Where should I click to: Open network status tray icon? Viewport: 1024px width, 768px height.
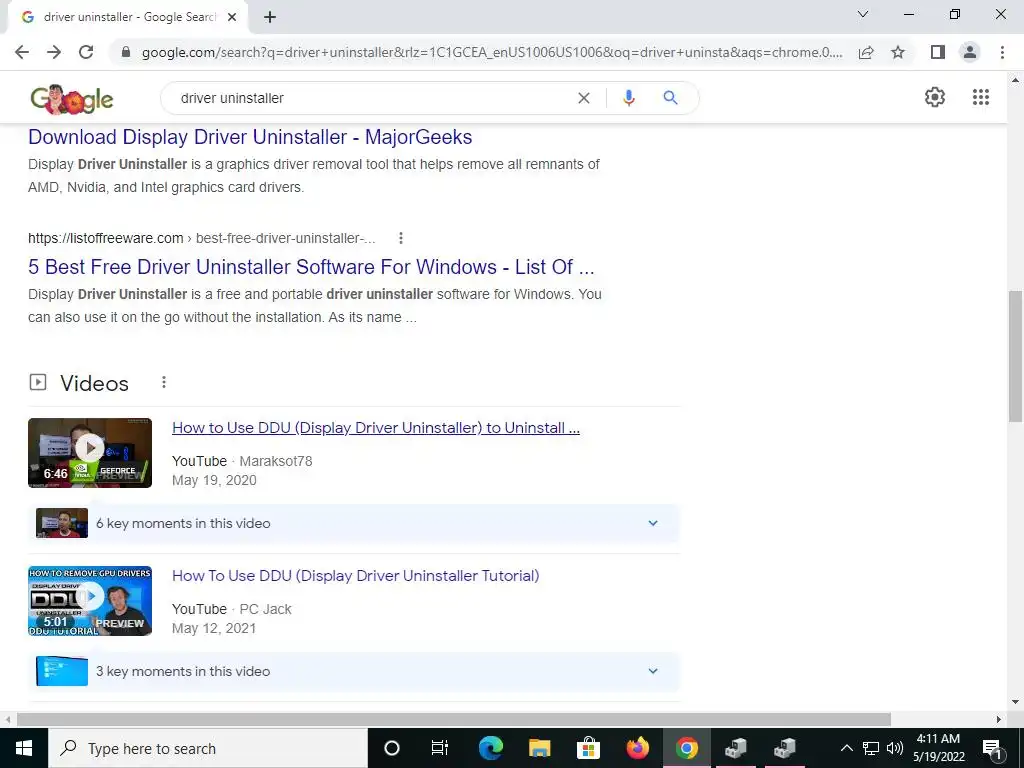coord(871,748)
